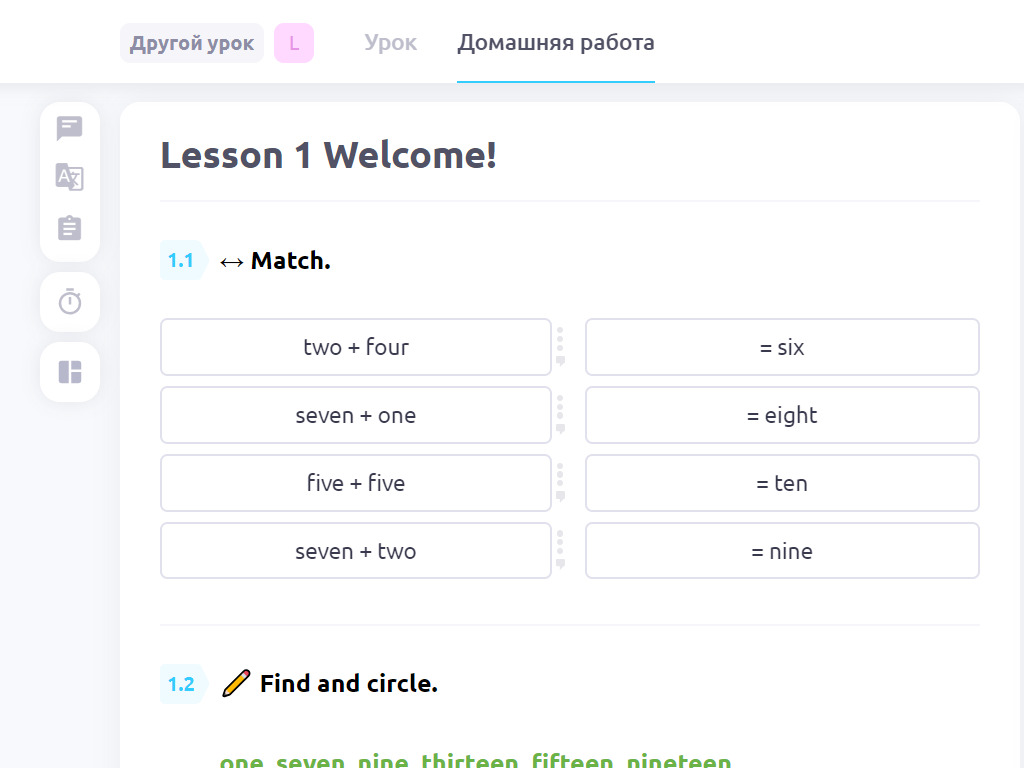Switch to the Урок tab
Image resolution: width=1024 pixels, height=768 pixels.
tap(391, 42)
